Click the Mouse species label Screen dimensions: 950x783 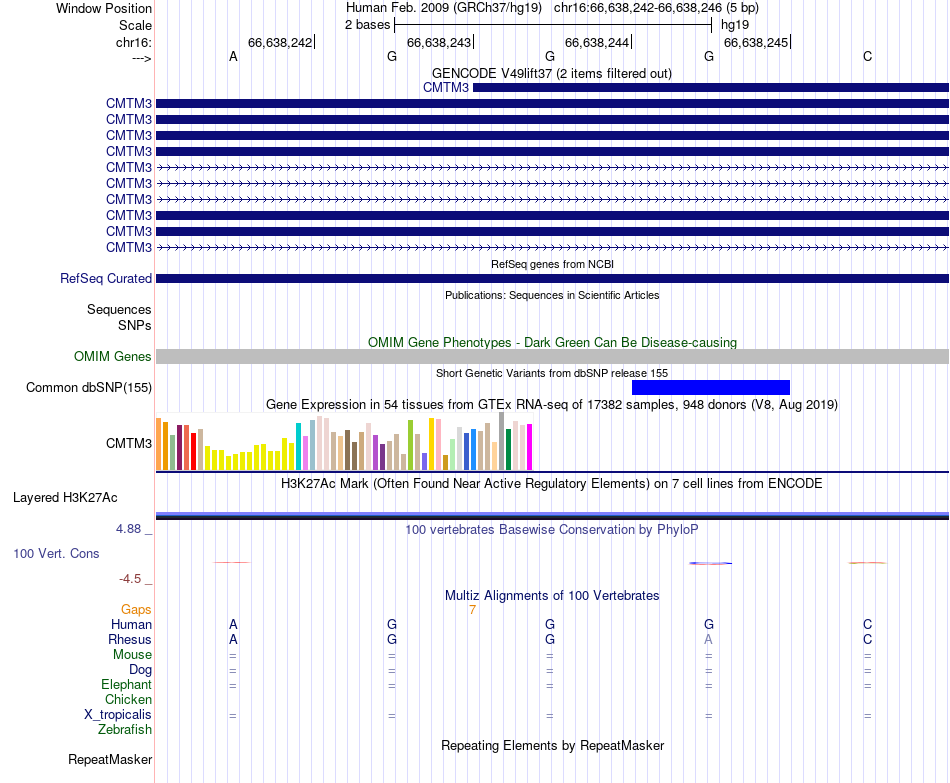tap(132, 655)
